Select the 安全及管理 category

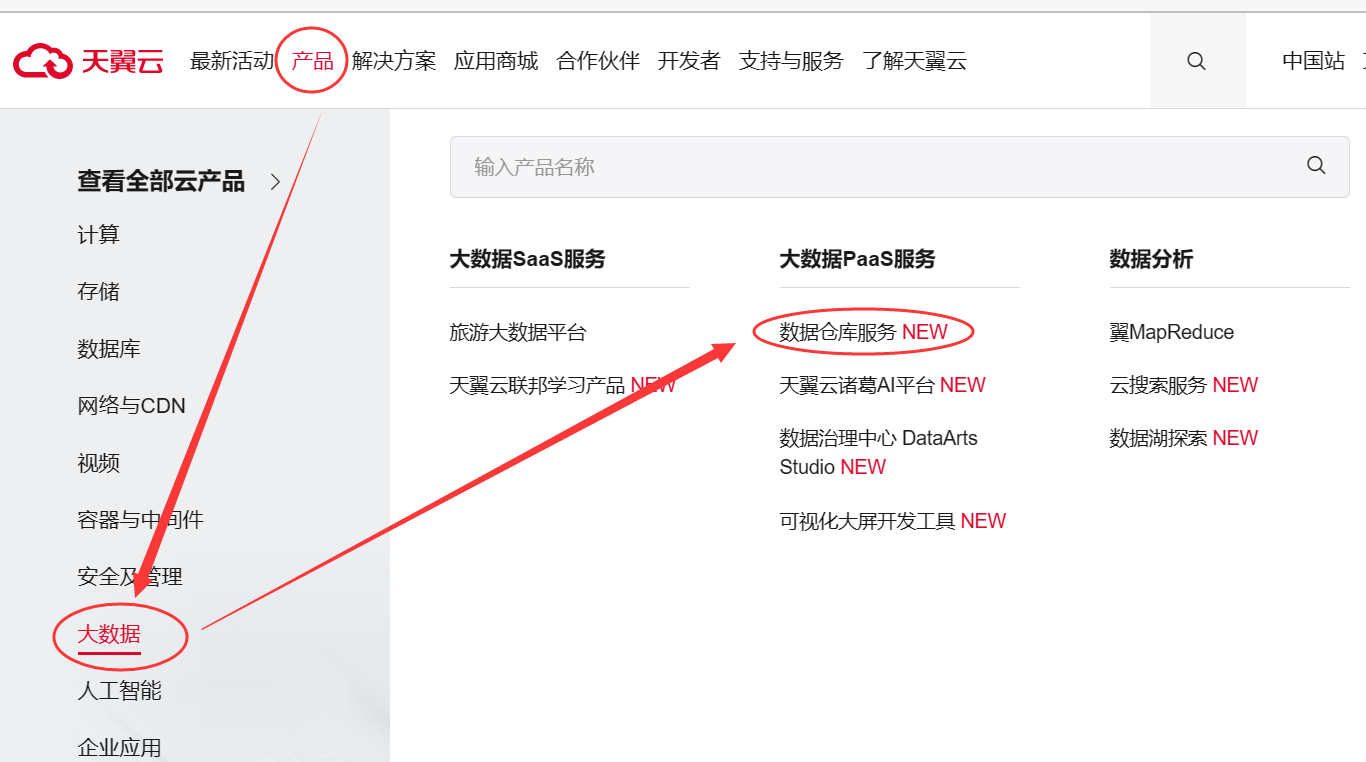pyautogui.click(x=130, y=577)
